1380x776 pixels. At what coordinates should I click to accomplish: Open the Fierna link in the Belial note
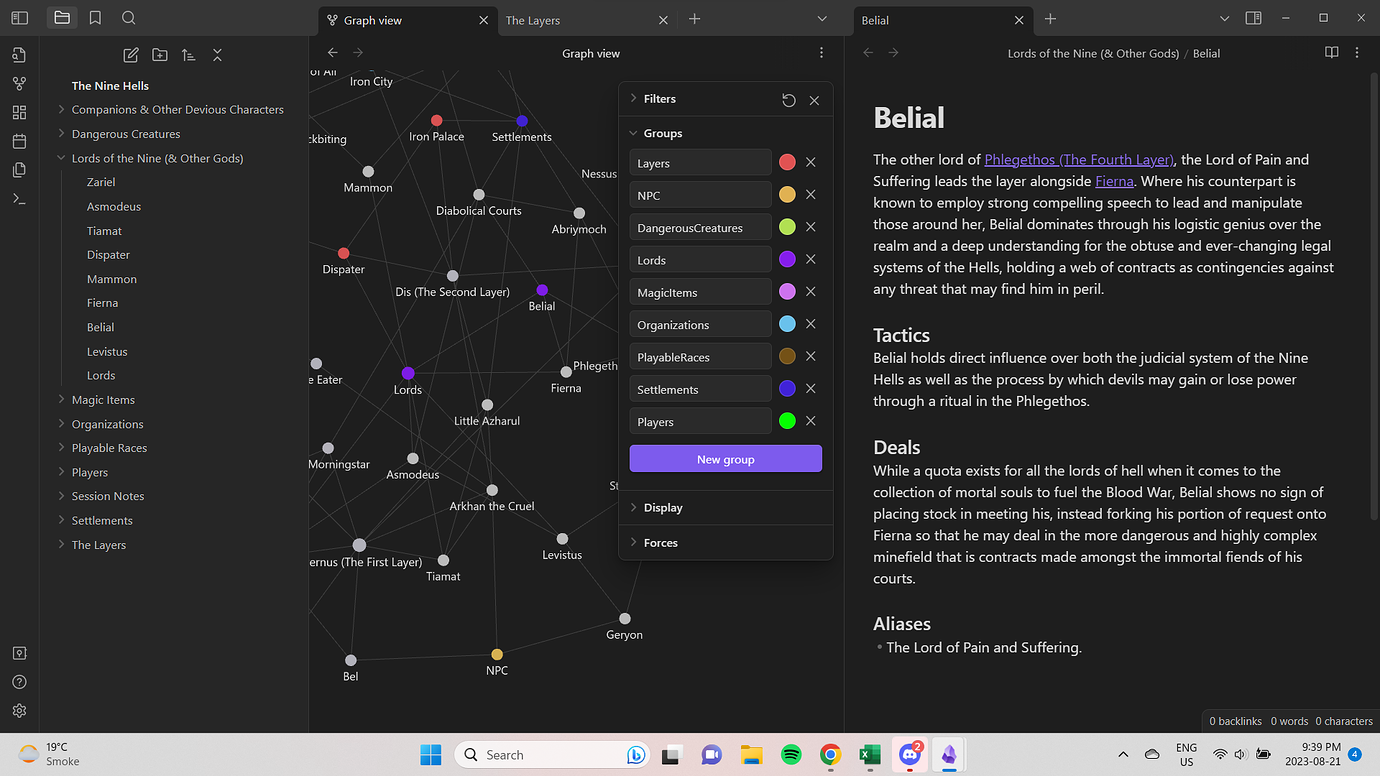pyautogui.click(x=1114, y=181)
